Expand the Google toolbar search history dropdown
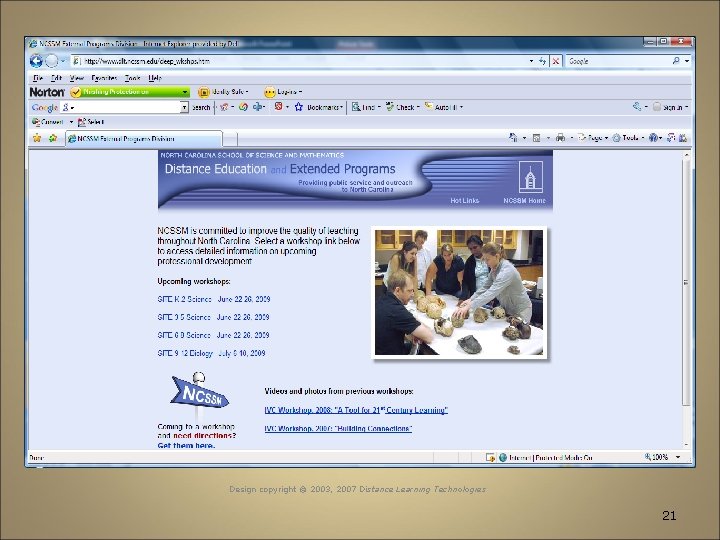 coord(184,107)
